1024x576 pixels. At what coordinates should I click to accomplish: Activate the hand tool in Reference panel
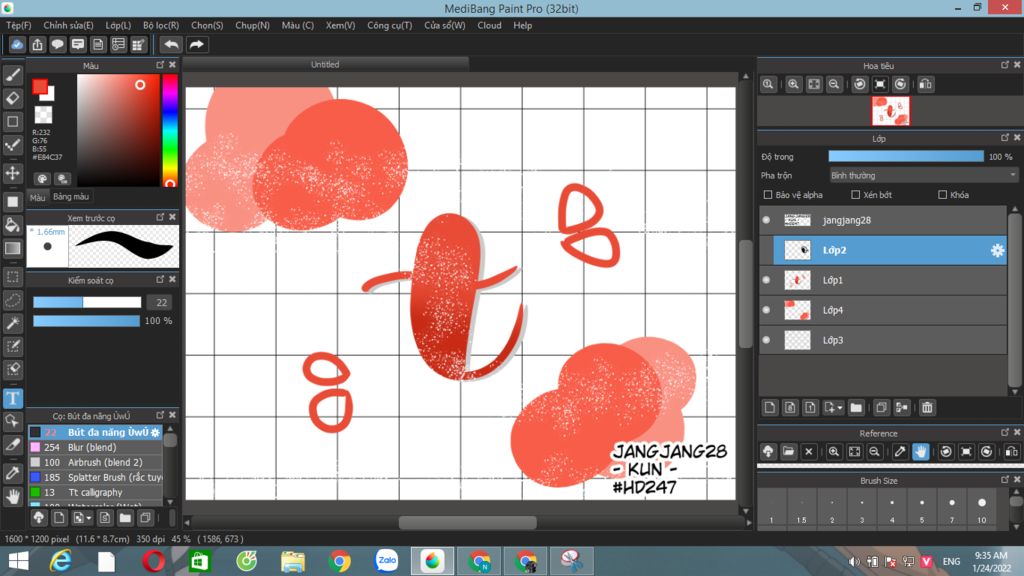(x=920, y=451)
